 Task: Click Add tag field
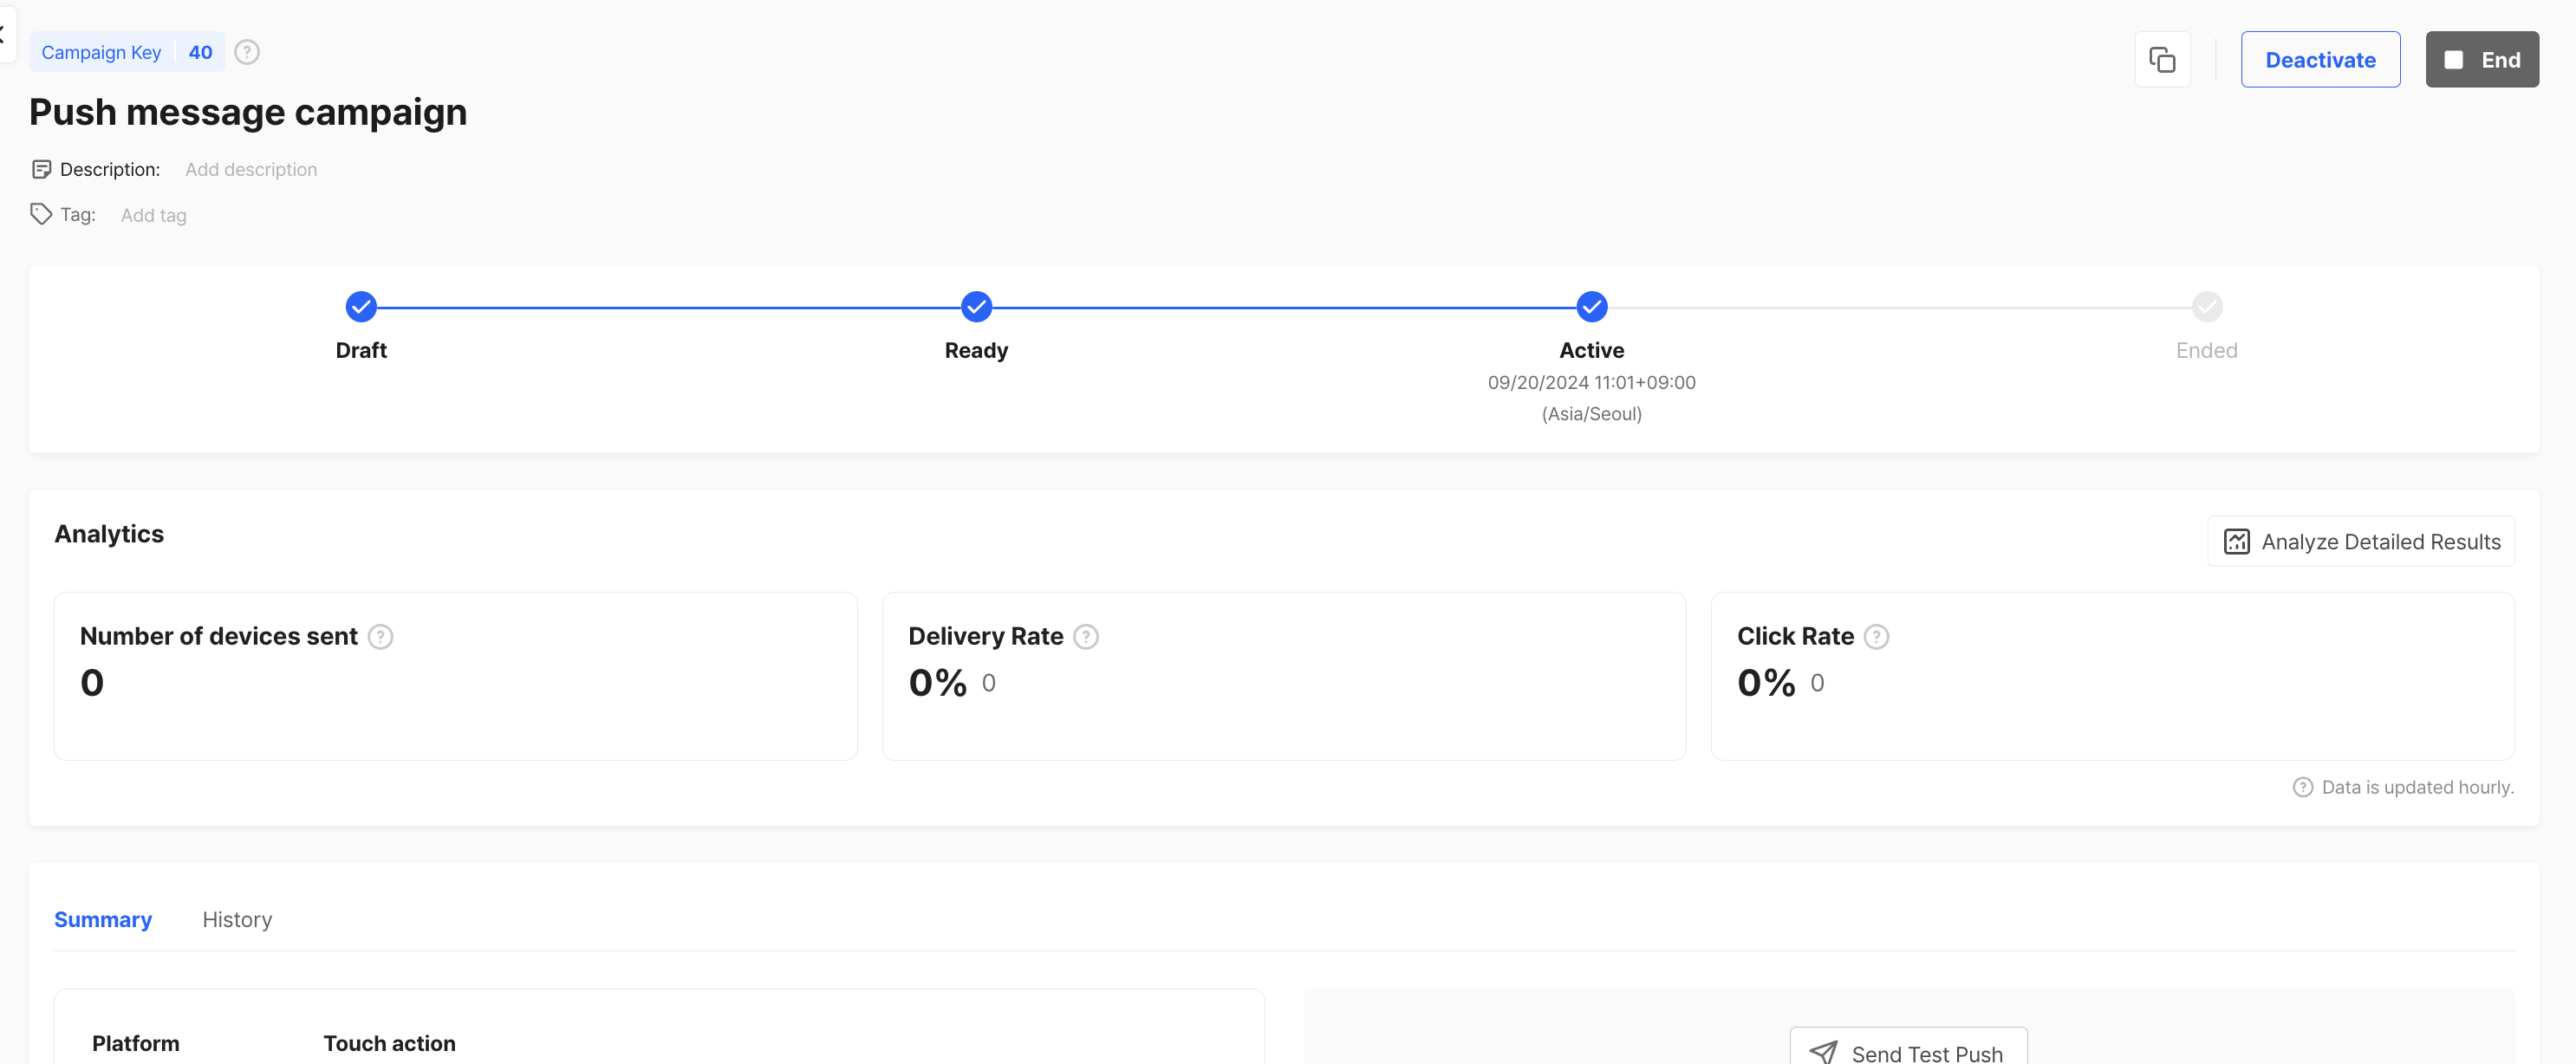(x=153, y=215)
